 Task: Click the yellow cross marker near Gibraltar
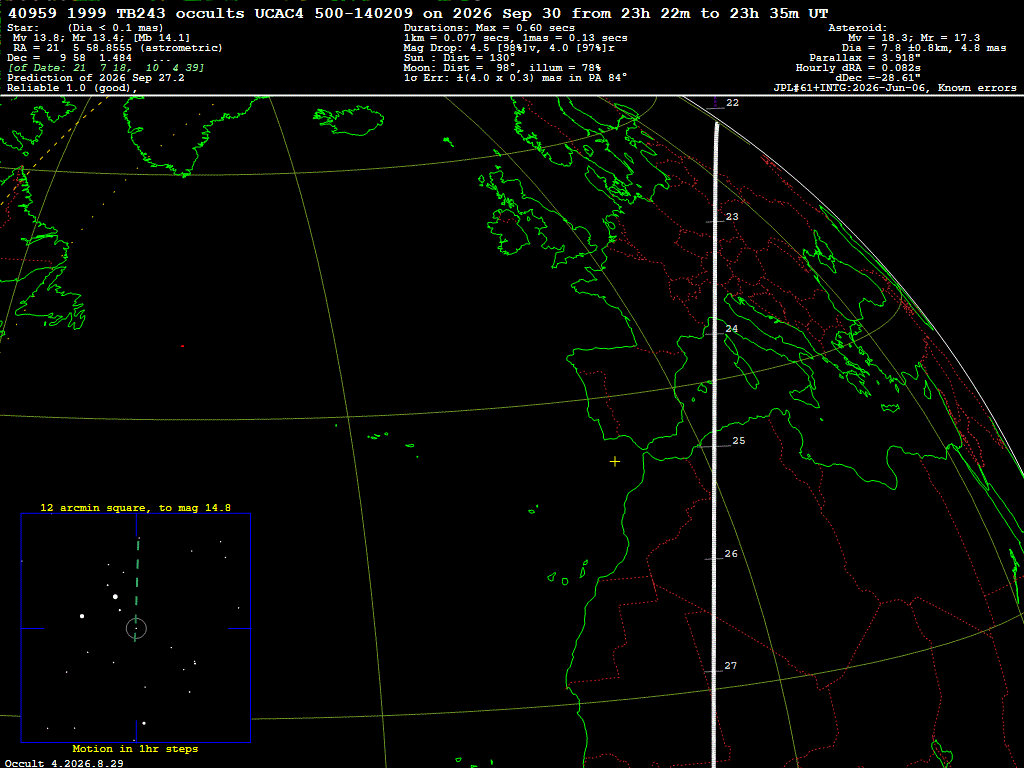[615, 462]
